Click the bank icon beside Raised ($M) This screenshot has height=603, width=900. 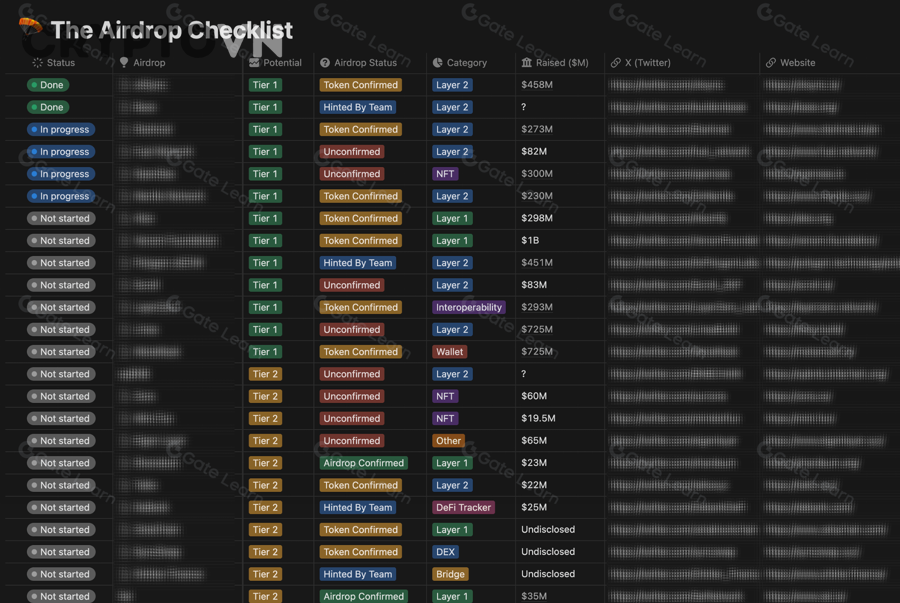pyautogui.click(x=527, y=63)
